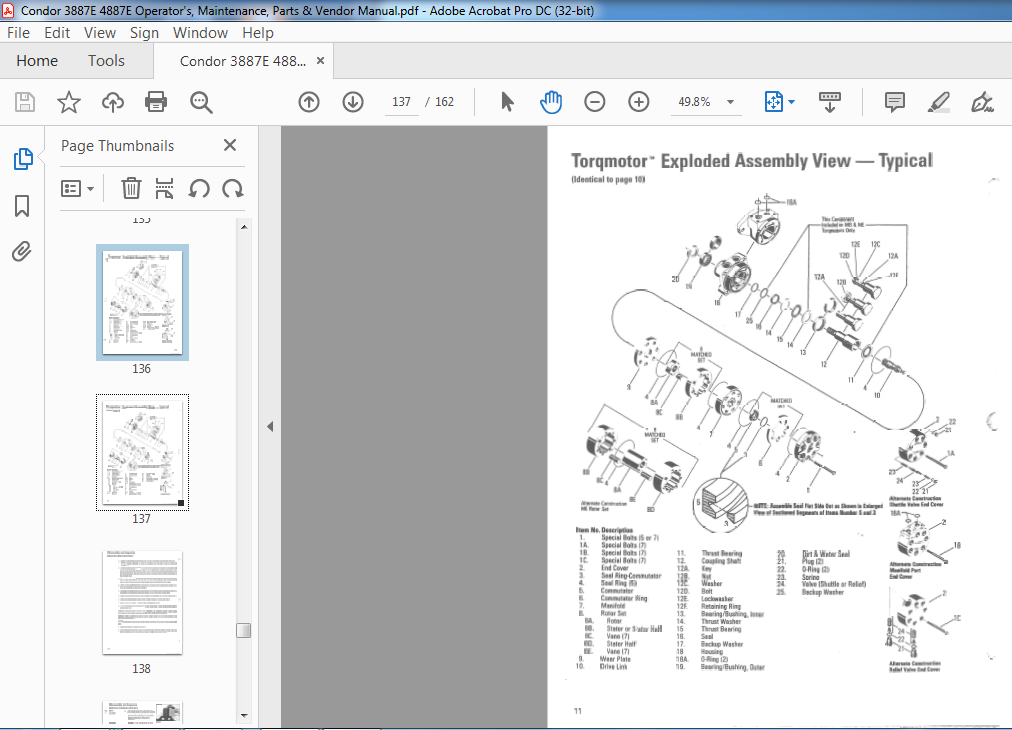Edit the page number field showing 137
Image resolution: width=1012 pixels, height=730 pixels.
click(401, 102)
